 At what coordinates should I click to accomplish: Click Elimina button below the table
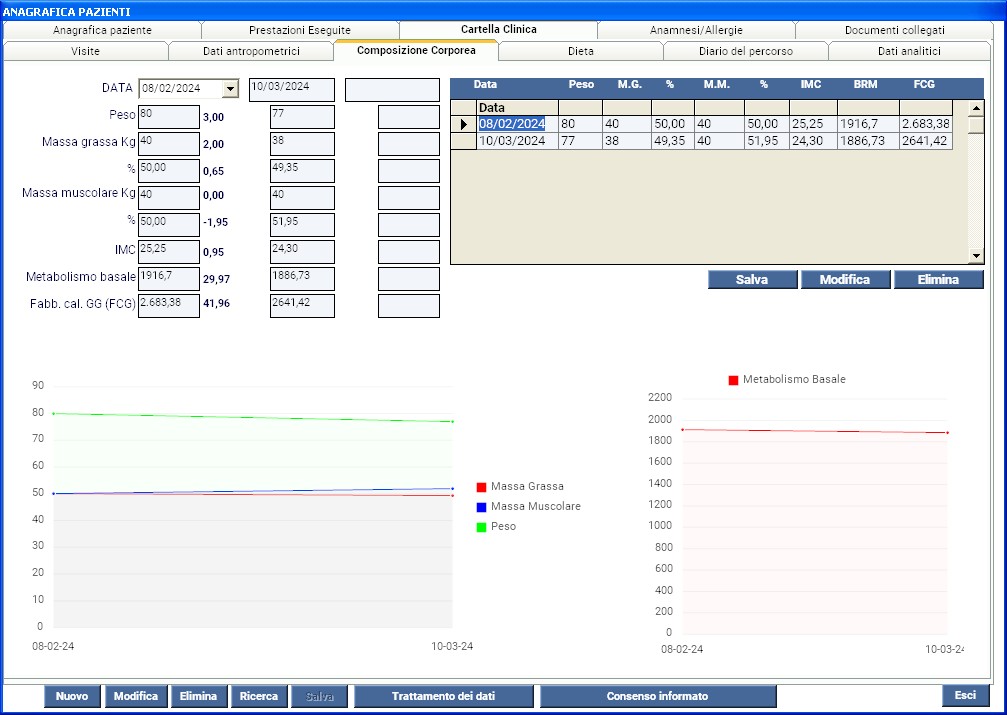tap(938, 280)
